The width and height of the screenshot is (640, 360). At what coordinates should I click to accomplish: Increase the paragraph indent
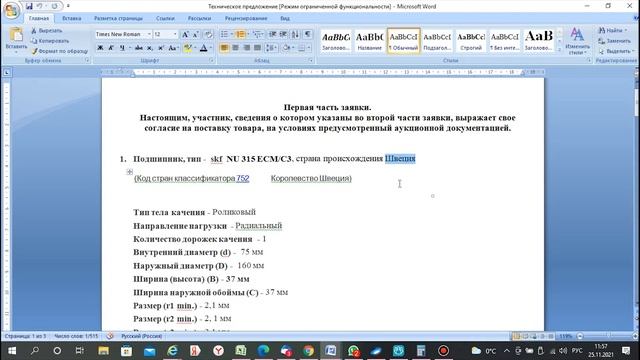pos(283,35)
